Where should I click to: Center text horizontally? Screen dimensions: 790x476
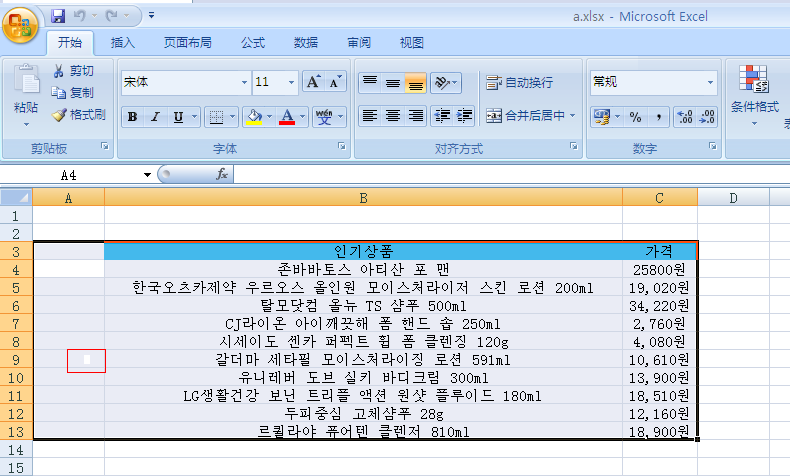(x=392, y=115)
